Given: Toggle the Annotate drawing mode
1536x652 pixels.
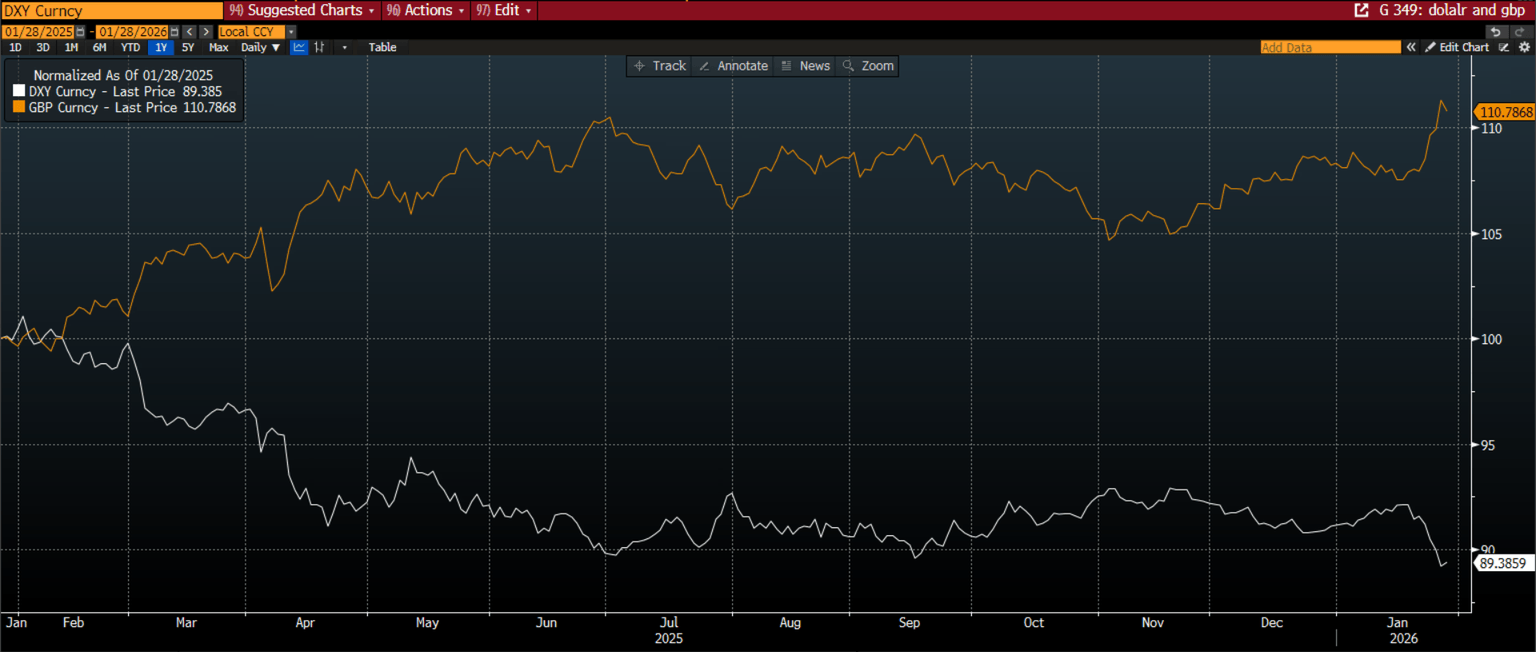Looking at the screenshot, I should click(x=733, y=66).
